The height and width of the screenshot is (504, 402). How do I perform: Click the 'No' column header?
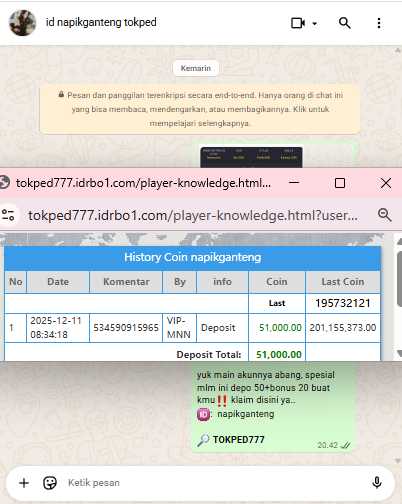(16, 282)
